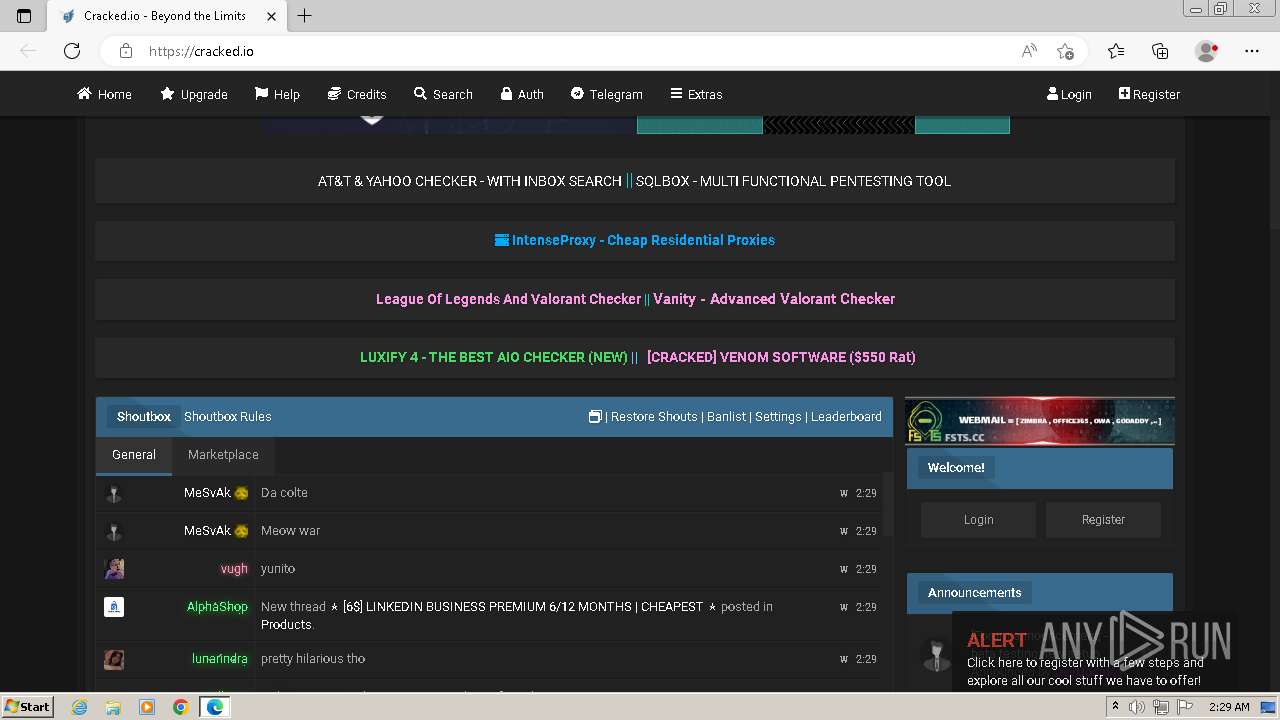Click Login button in Welcome panel
1280x720 pixels.
pos(978,520)
